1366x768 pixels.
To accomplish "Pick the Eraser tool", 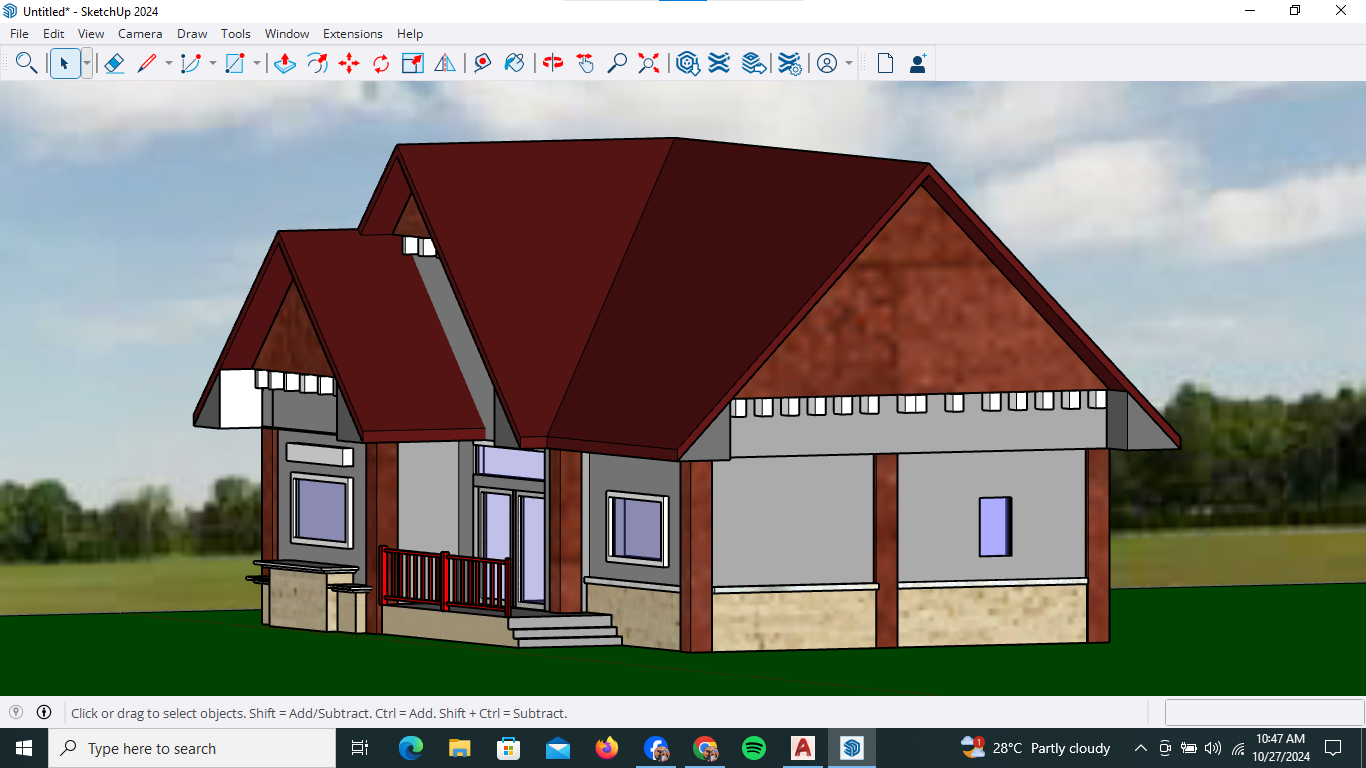I will (x=114, y=63).
